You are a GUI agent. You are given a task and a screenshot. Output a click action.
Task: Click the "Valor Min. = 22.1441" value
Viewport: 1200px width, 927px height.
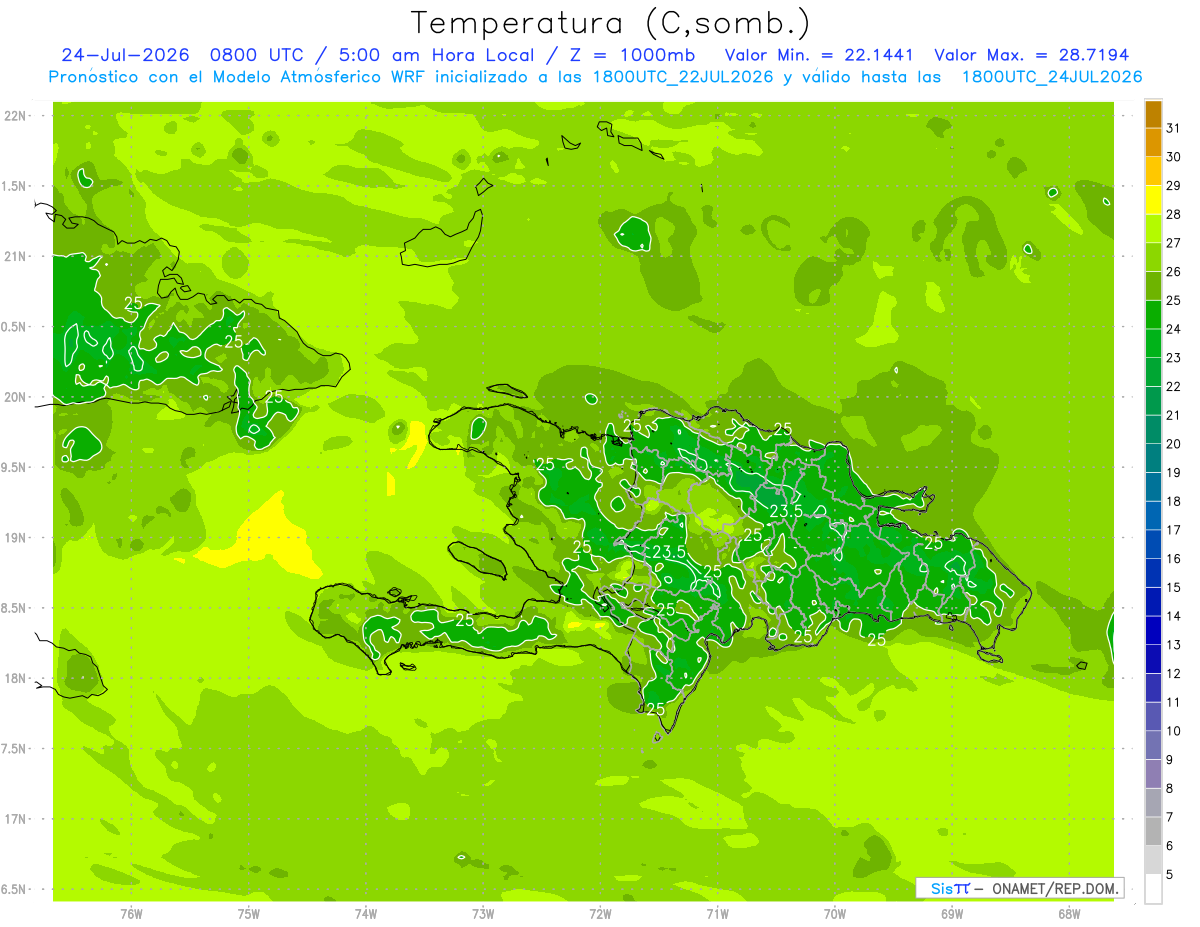coord(819,55)
